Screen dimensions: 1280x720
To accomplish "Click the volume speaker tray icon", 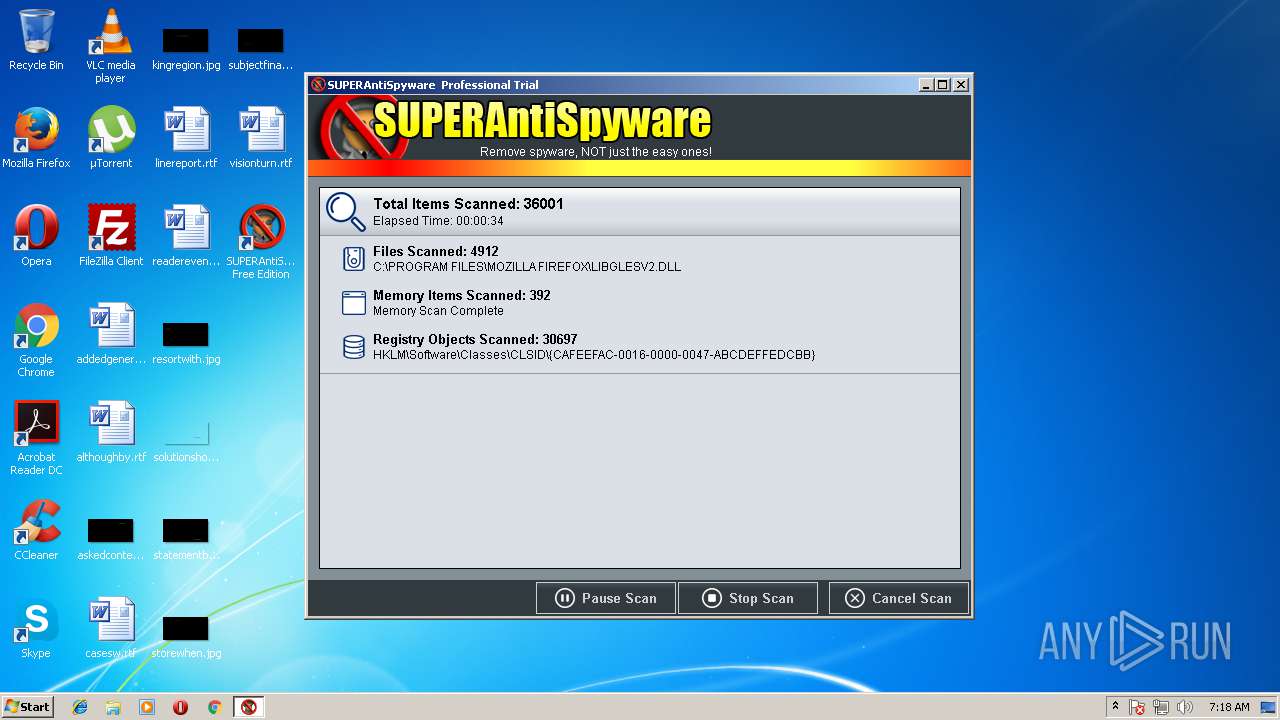I will pos(1186,707).
